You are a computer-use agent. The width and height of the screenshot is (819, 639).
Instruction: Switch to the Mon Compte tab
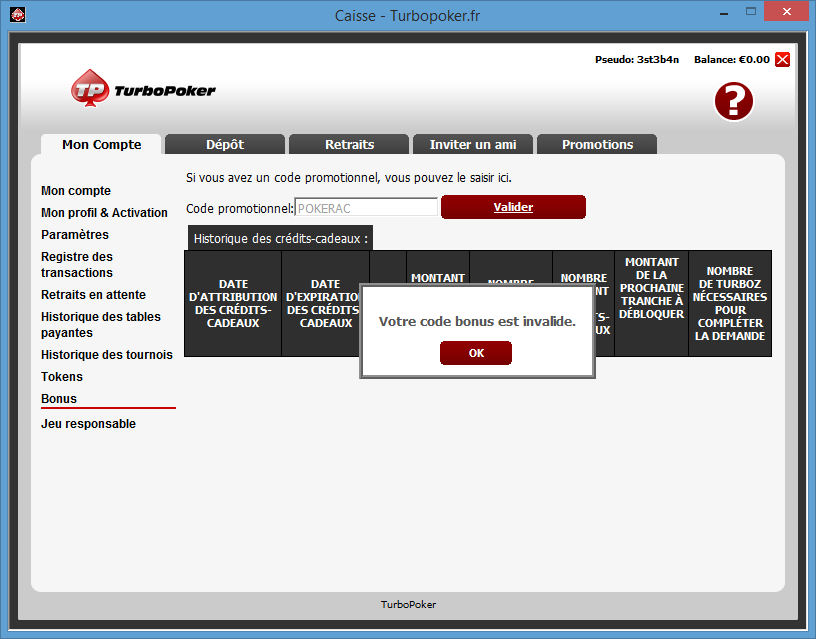tap(101, 144)
